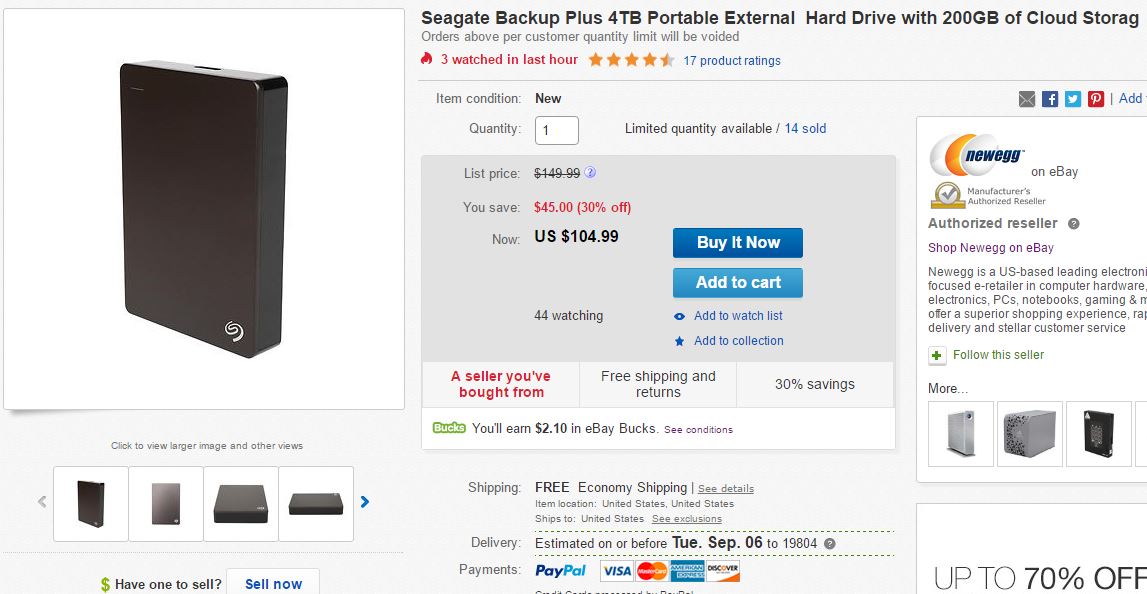Open the 17 product ratings link
Screen dimensions: 1147x594
click(732, 61)
